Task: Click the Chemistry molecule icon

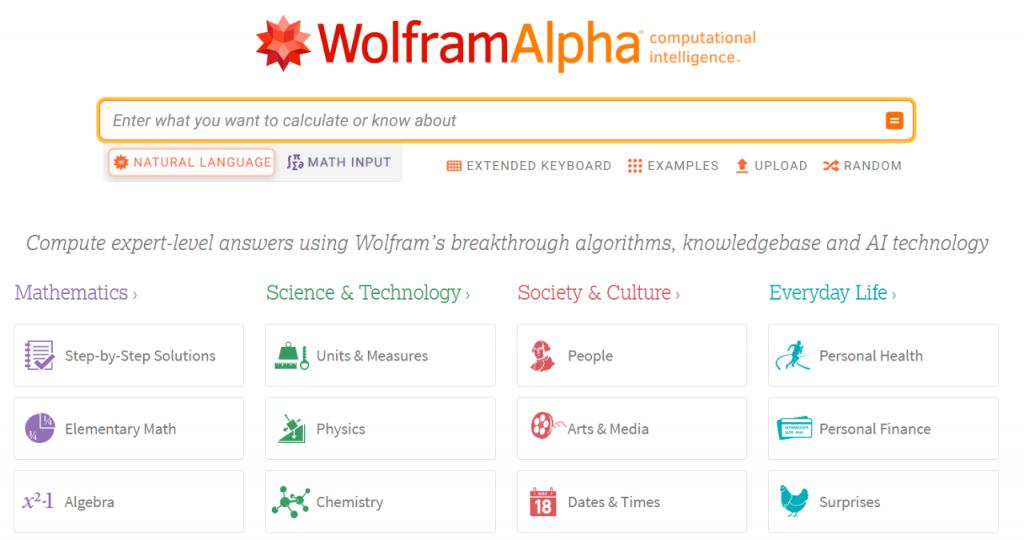Action: pos(291,502)
